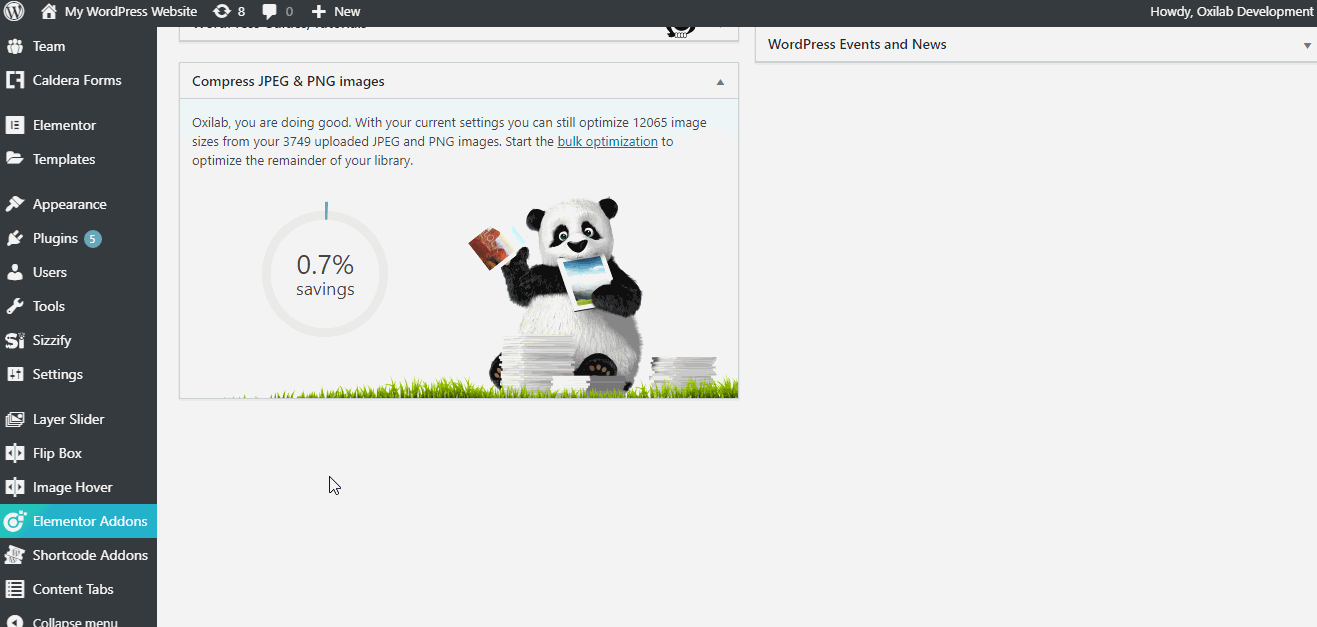The height and width of the screenshot is (627, 1317).
Task: Click the Plugins plug icon
Action: click(15, 238)
